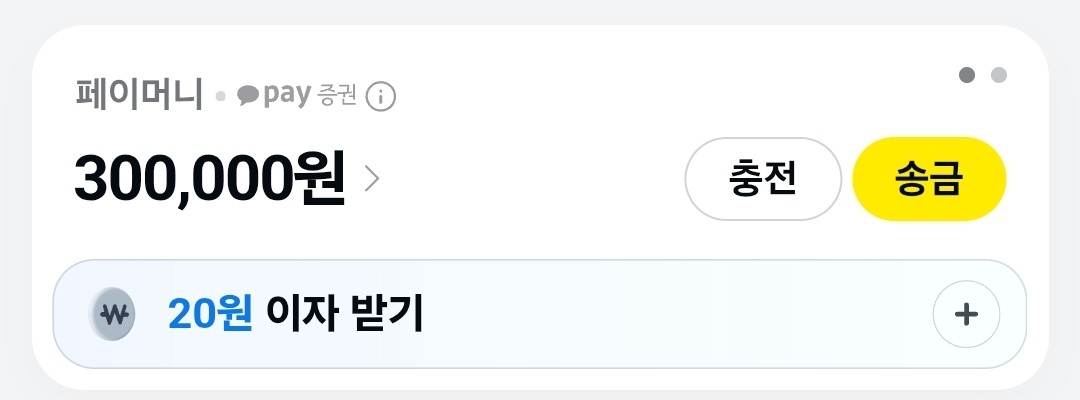This screenshot has width=1080, height=400.
Task: Tap the 증권 text label
Action: tap(337, 96)
